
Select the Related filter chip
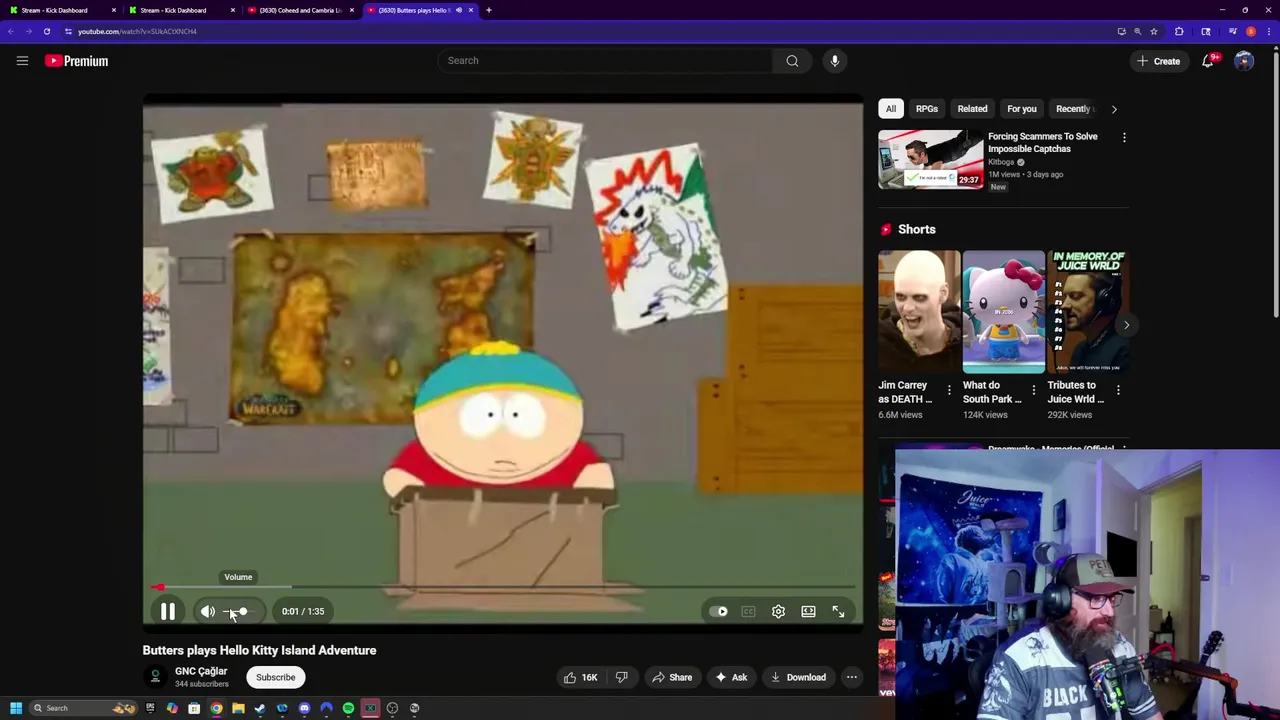972,109
